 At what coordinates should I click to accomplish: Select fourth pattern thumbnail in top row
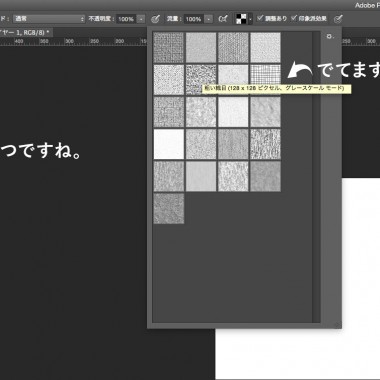(265, 47)
